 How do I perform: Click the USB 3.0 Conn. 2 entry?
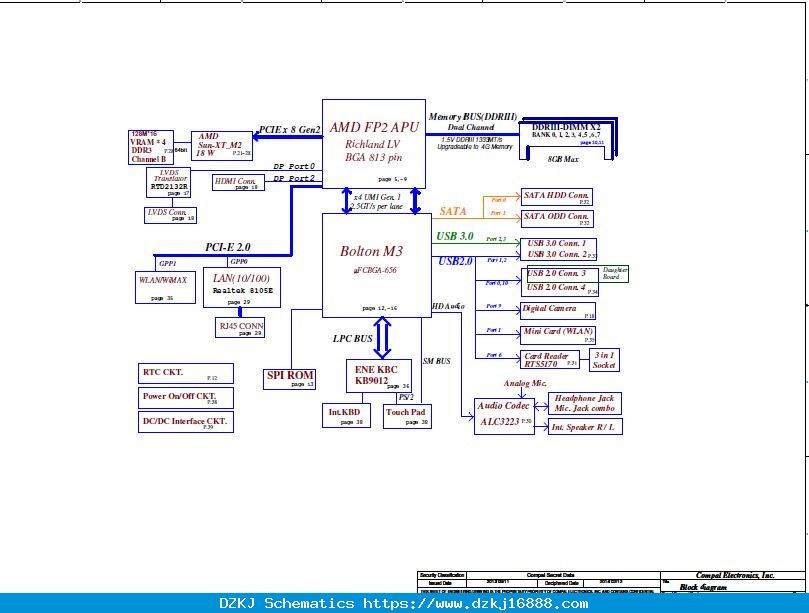tap(557, 254)
